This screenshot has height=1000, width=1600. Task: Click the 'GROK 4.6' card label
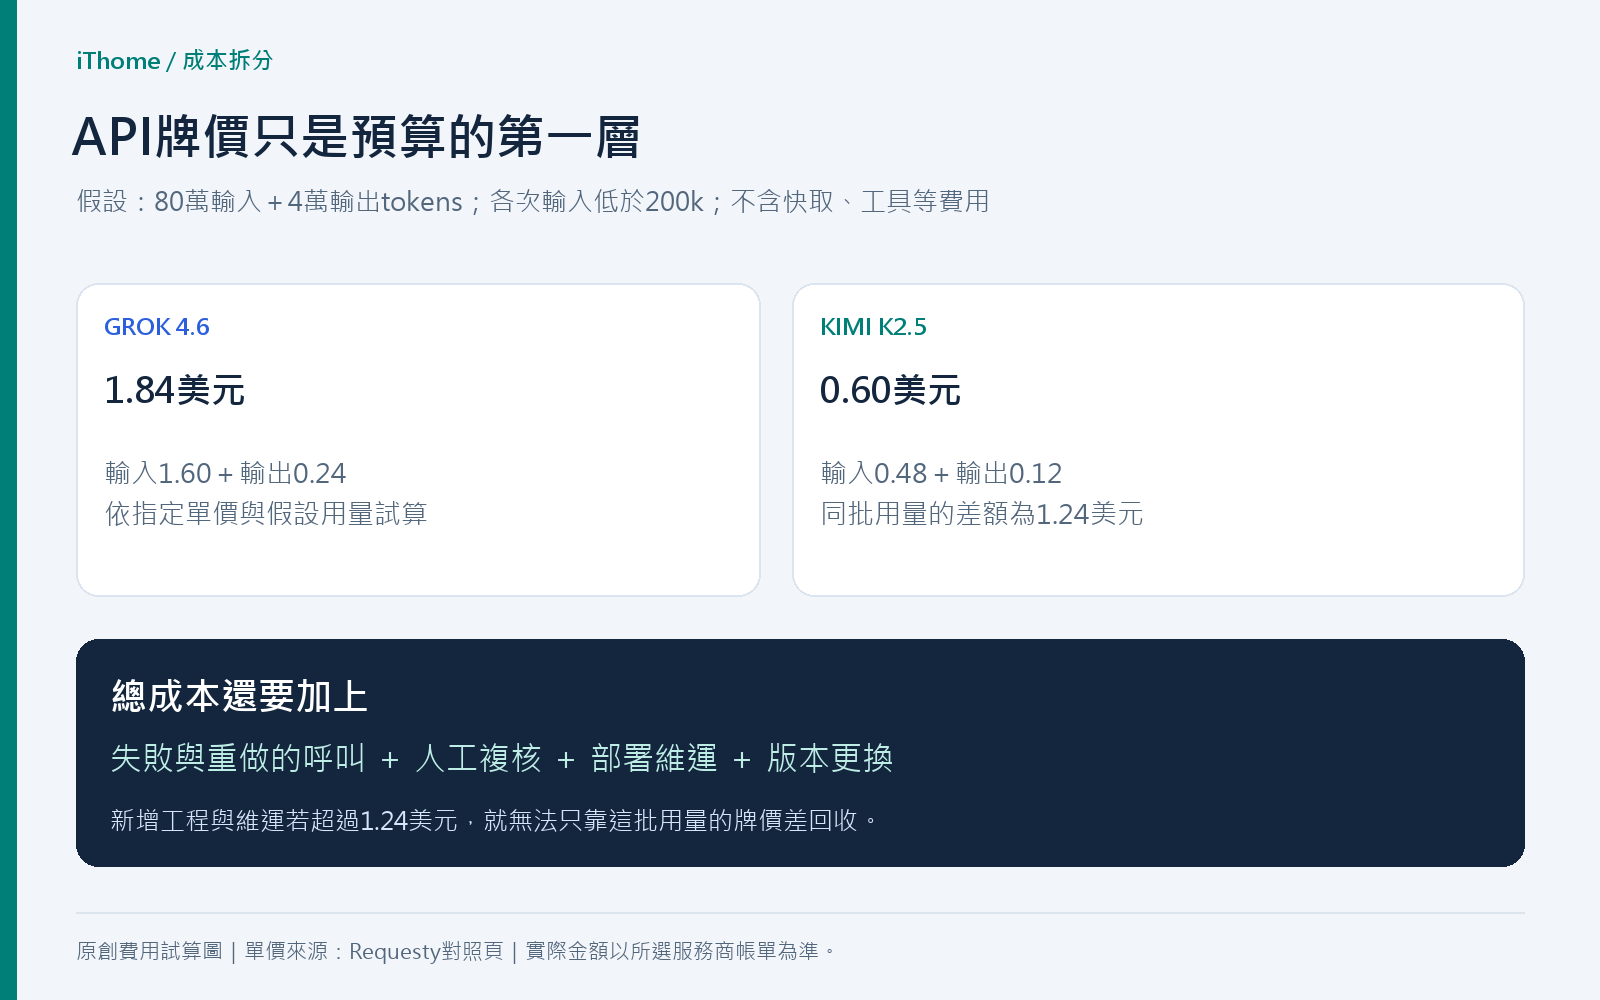tap(157, 327)
